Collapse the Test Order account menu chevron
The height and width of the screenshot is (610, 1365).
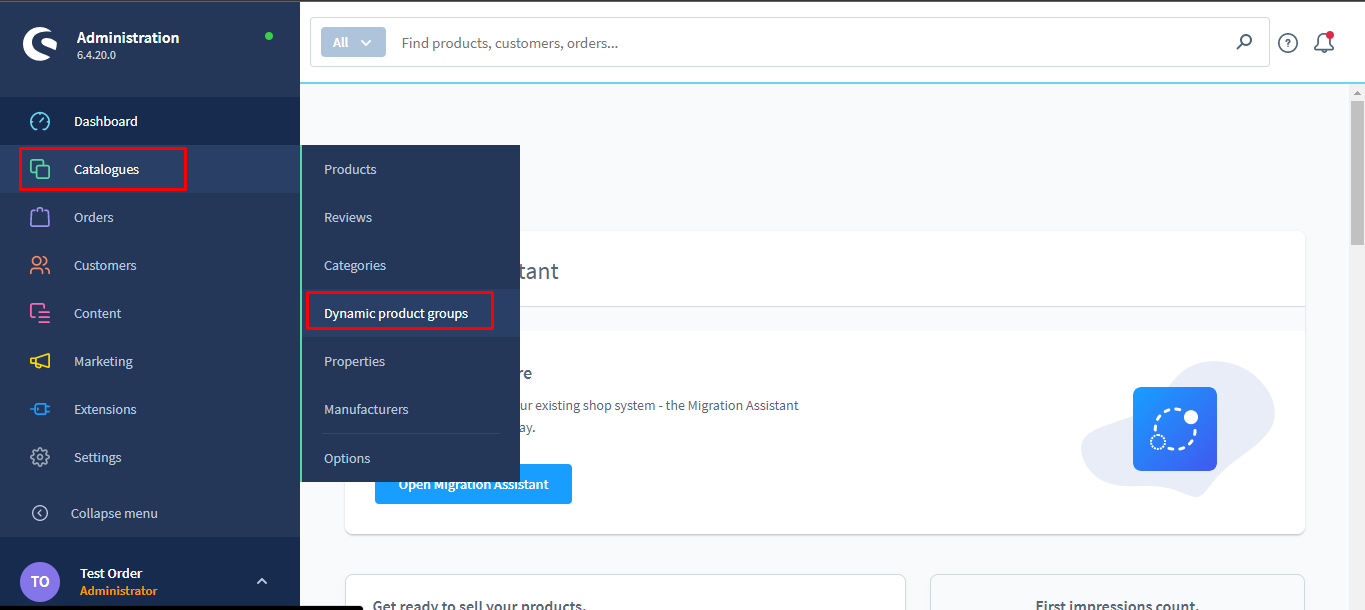pos(261,580)
